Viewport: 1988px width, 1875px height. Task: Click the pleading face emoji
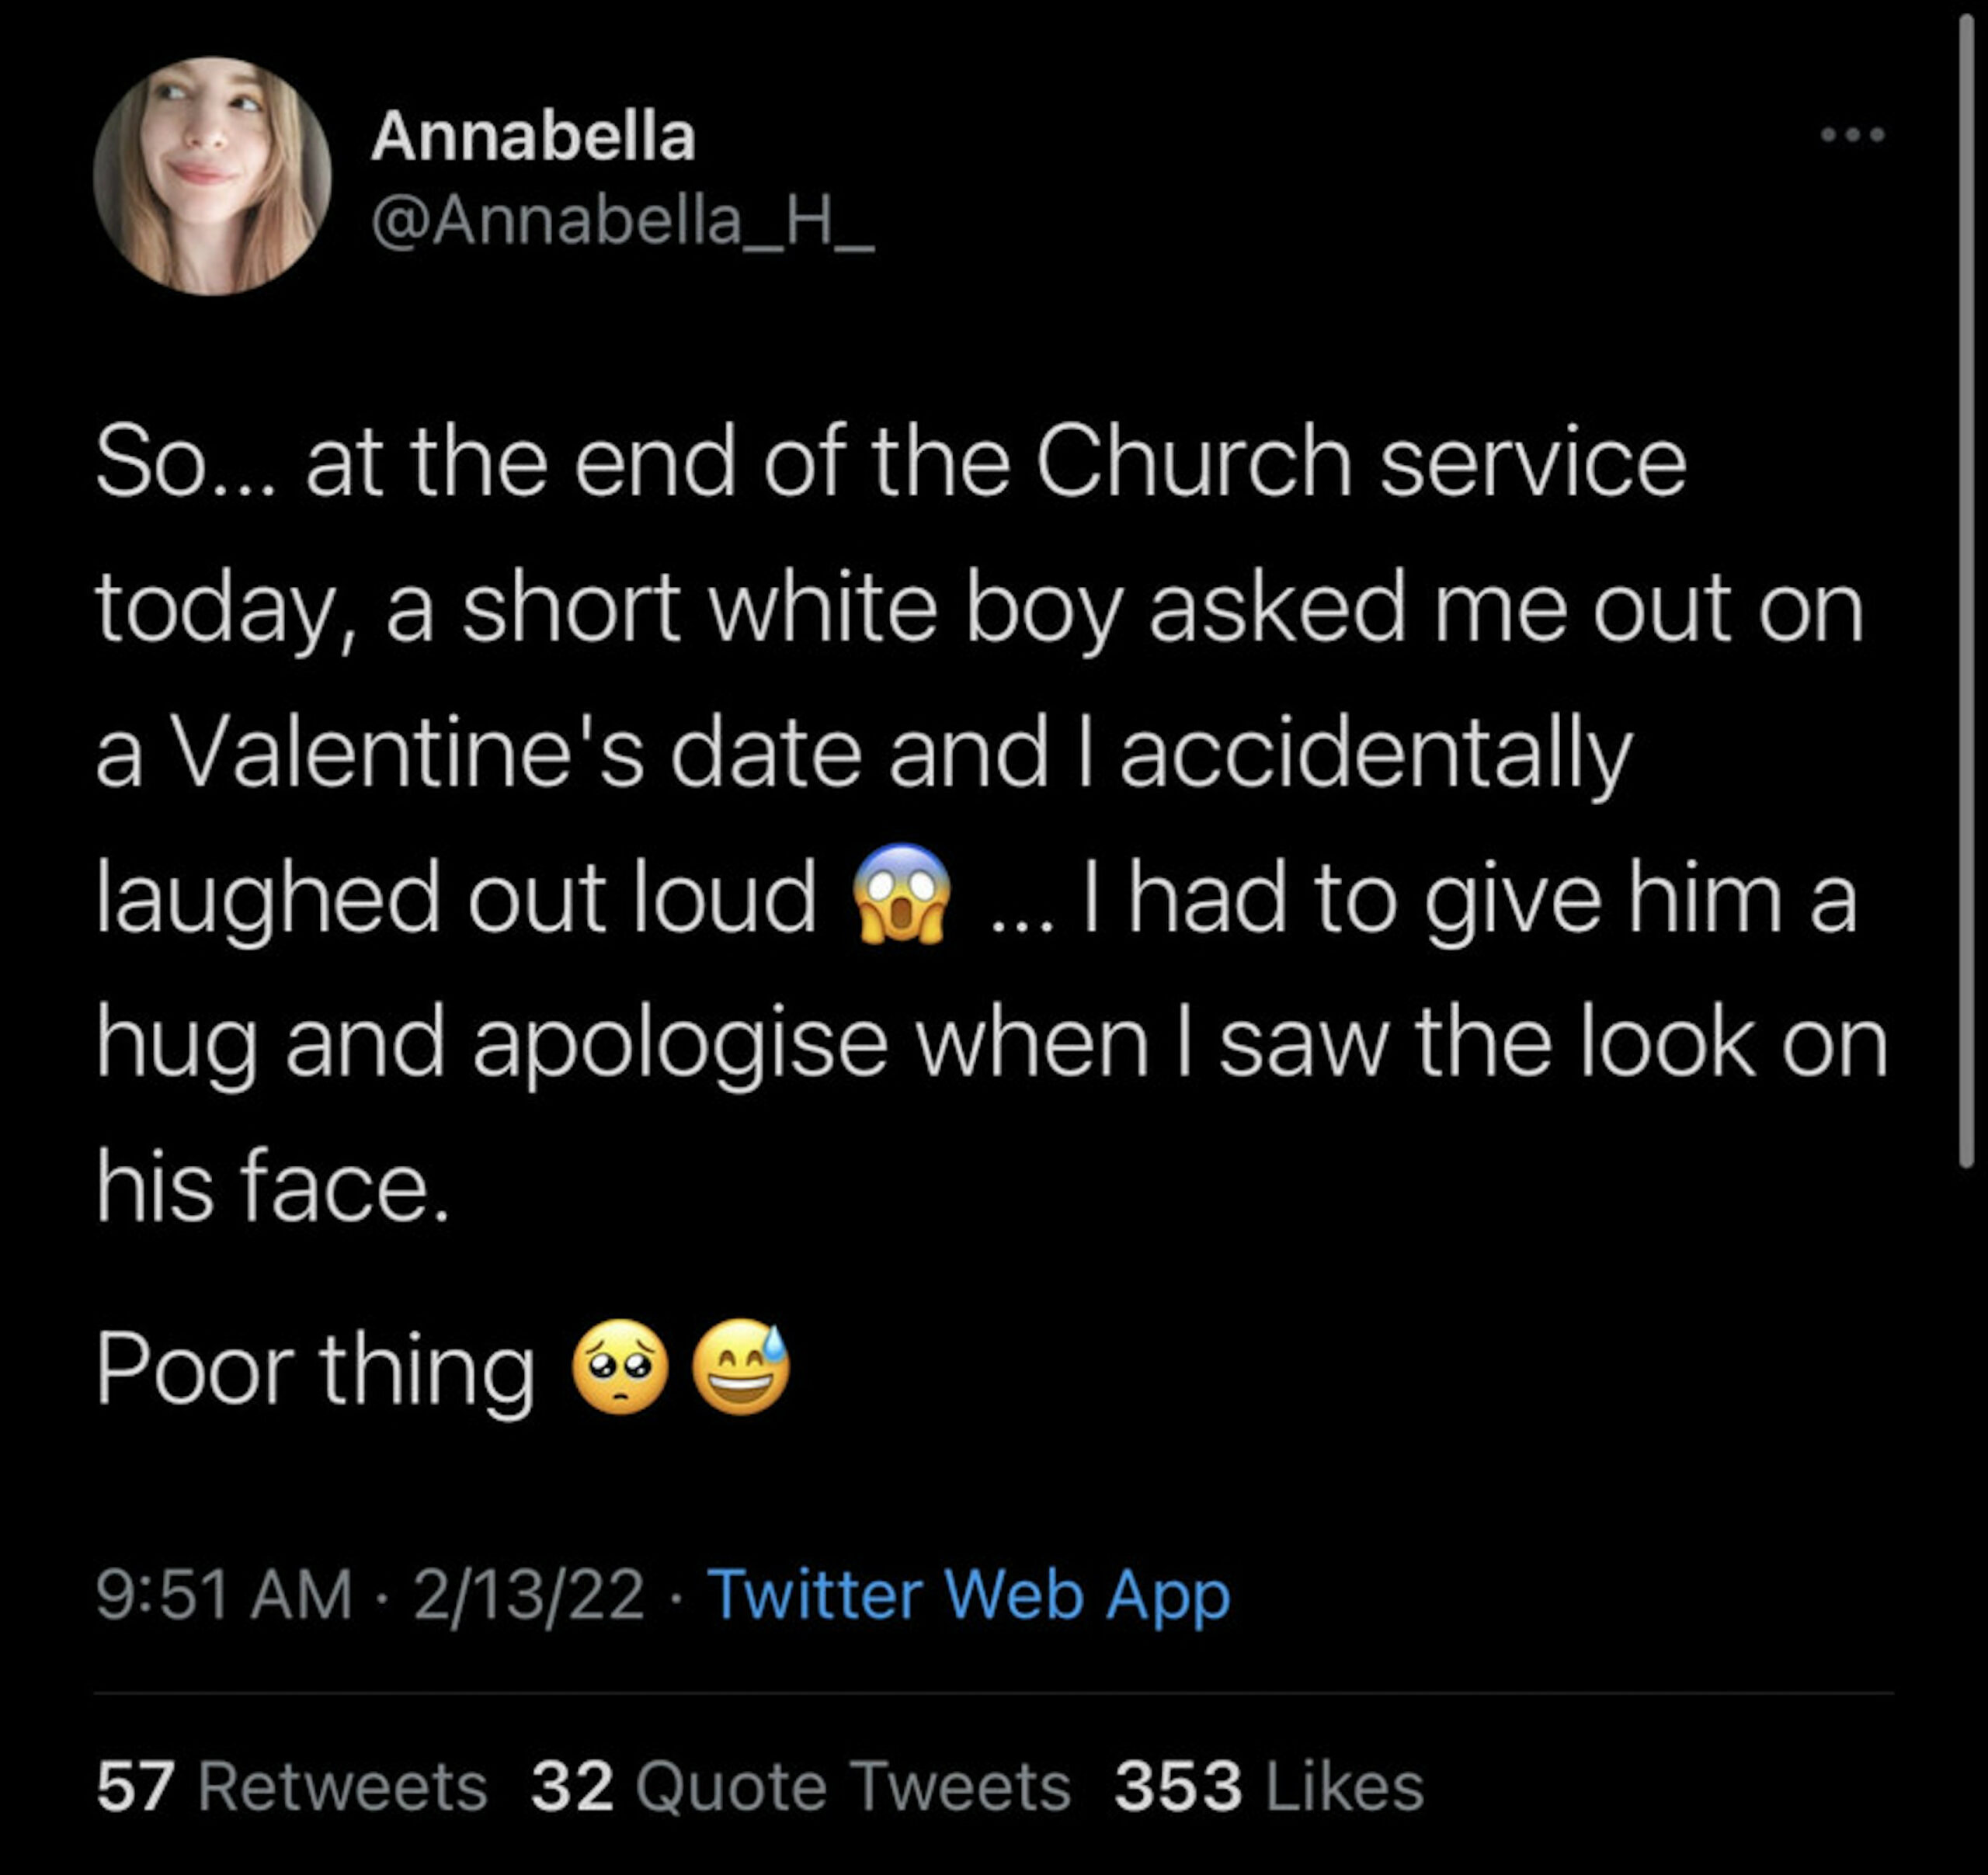620,1367
